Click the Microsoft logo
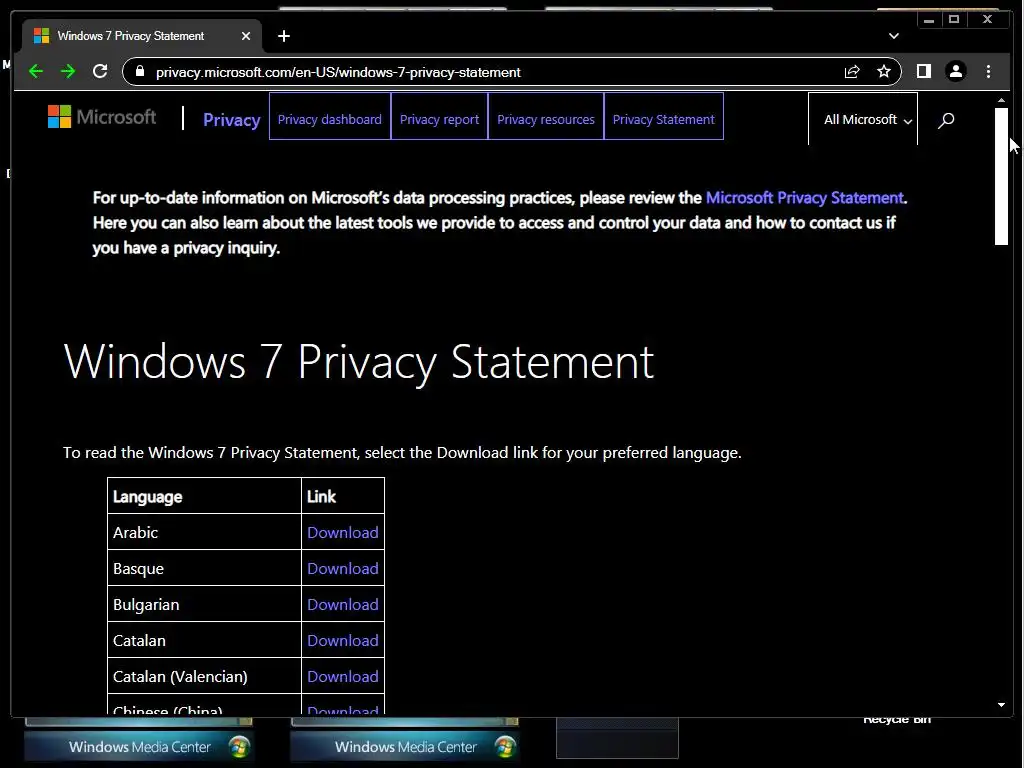 102,117
